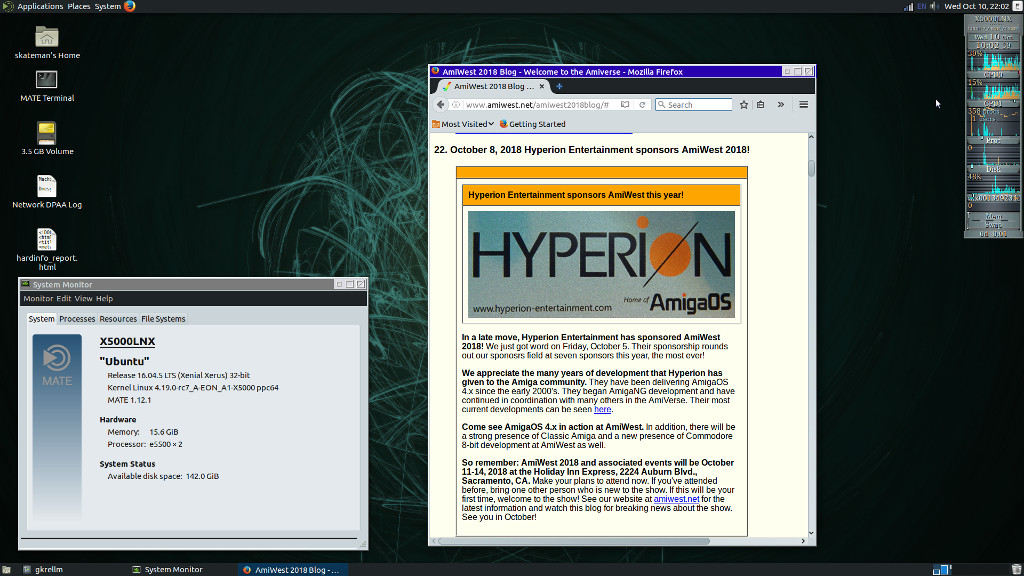Click the Show Desktop icon in bottom panel
This screenshot has width=1024, height=576.
click(6, 569)
